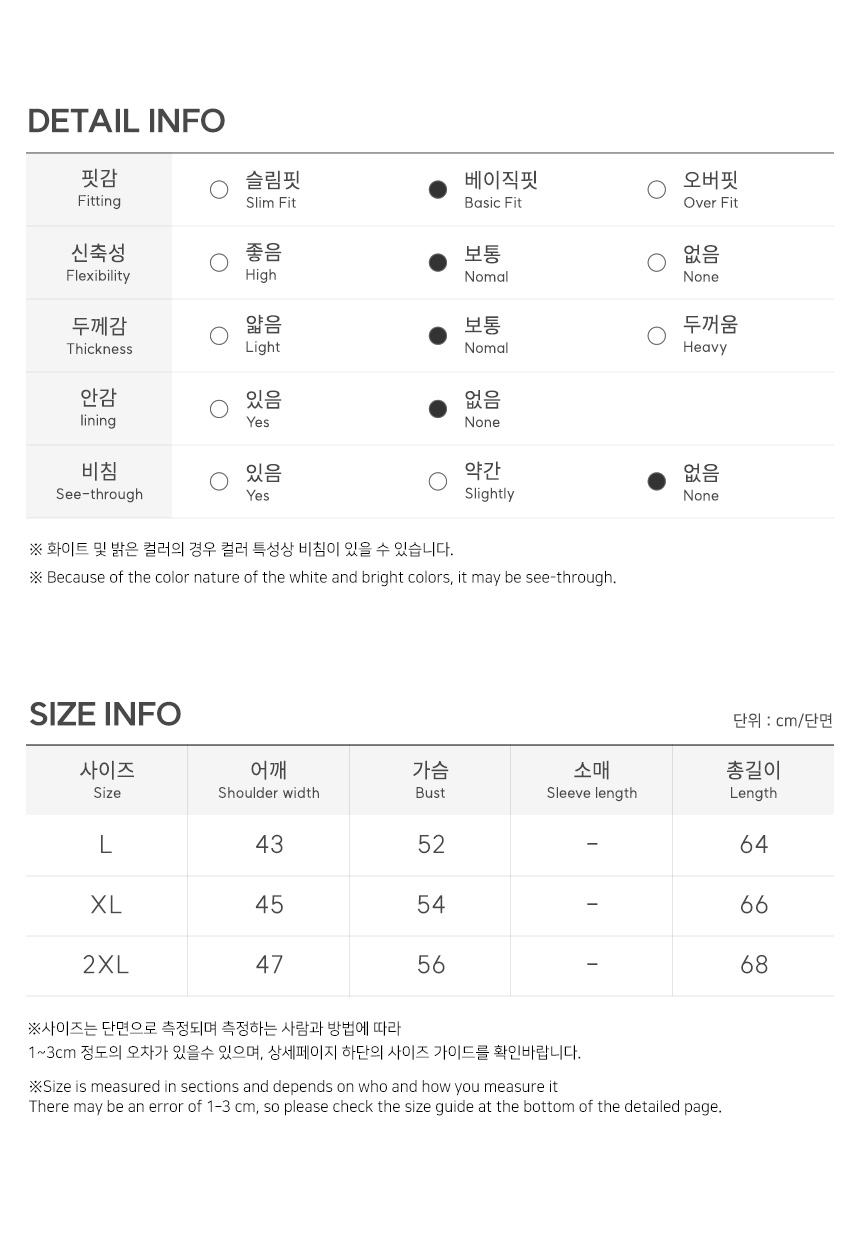Select None for lining

coord(438,409)
